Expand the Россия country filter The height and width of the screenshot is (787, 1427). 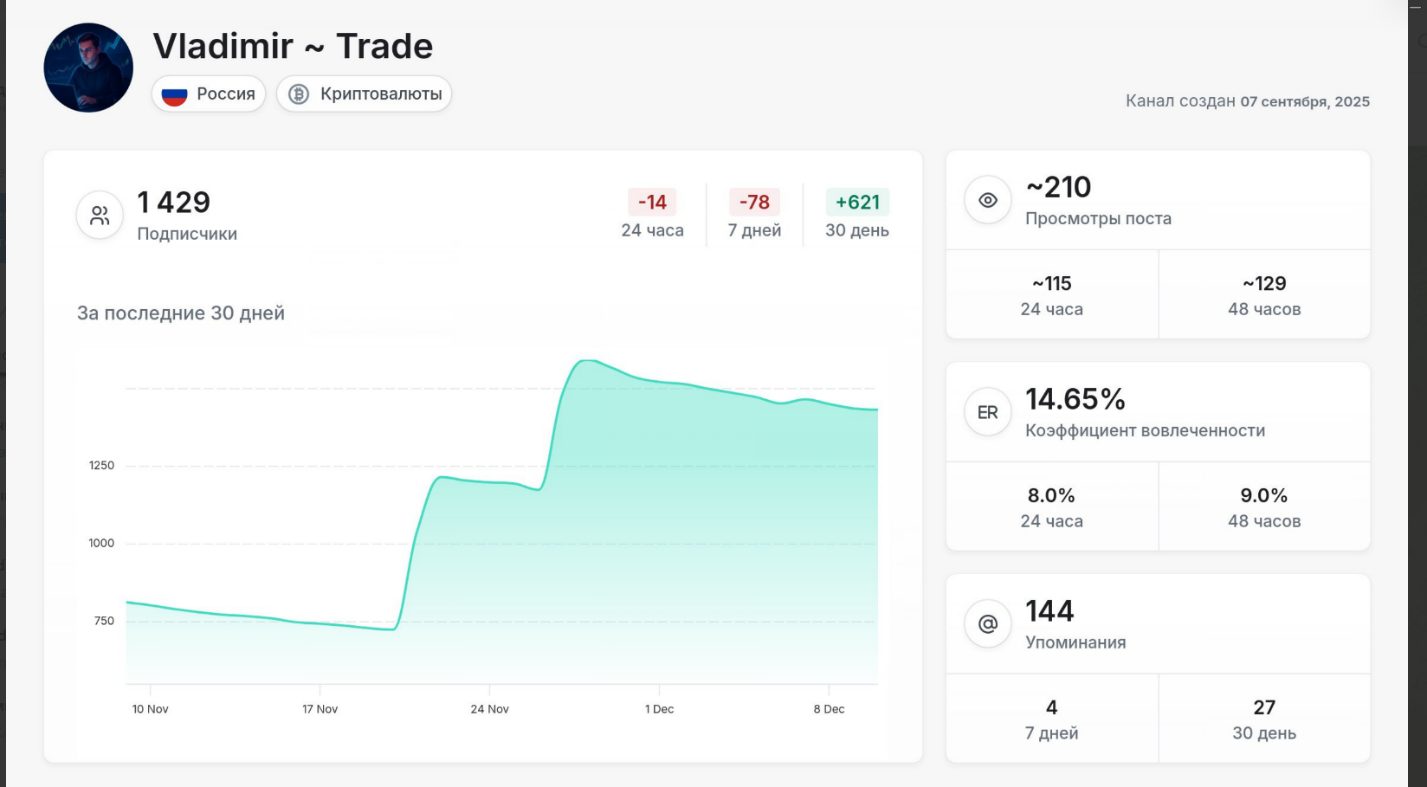(x=208, y=94)
